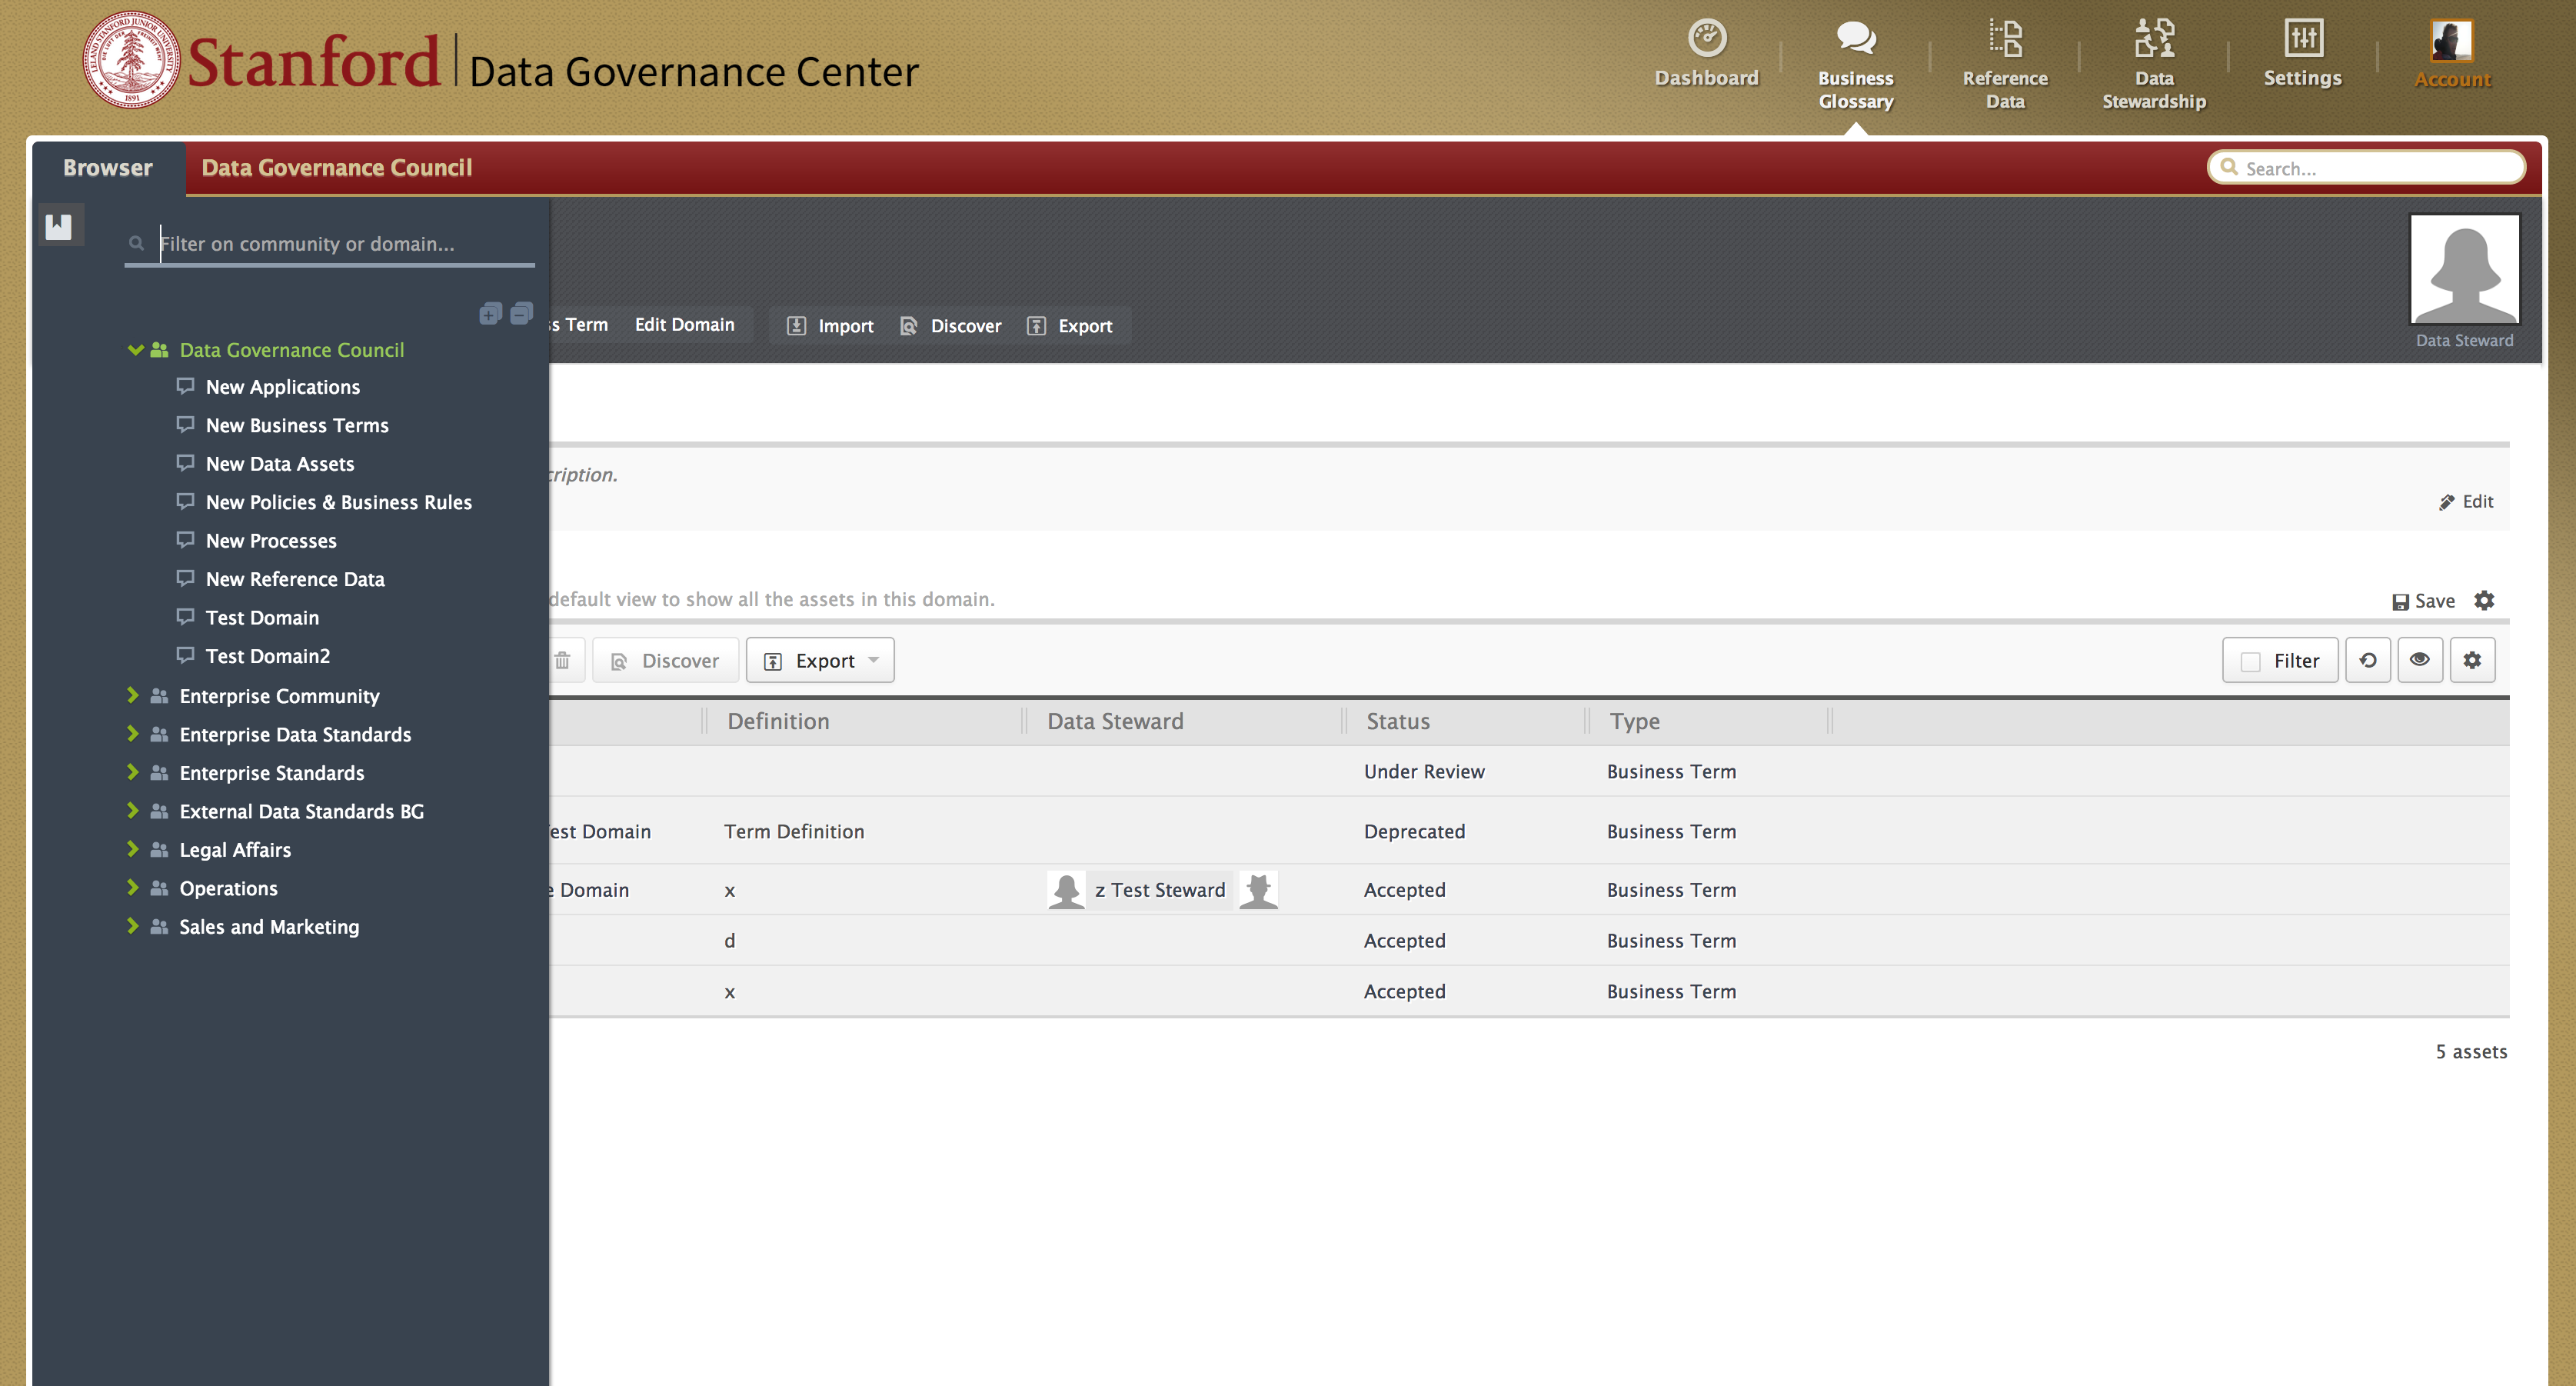Open the Account menu

2452,55
